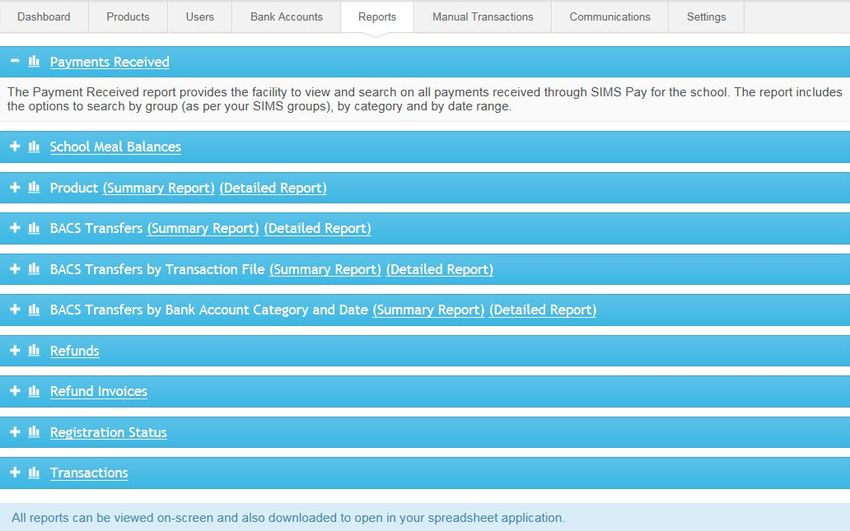Viewport: 850px width, 531px height.
Task: Click the chart icon beside Registration Status
Action: (34, 432)
